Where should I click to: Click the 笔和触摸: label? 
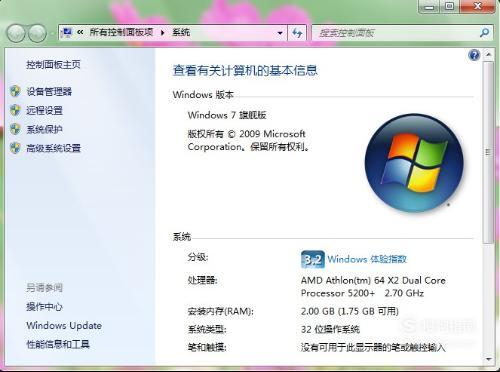207,348
